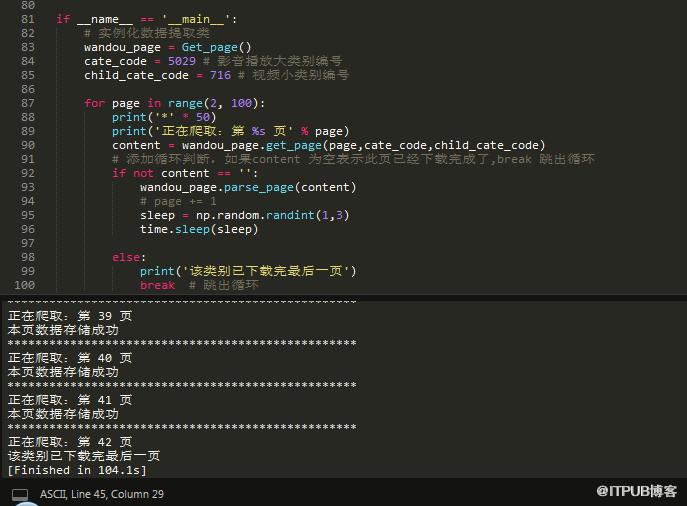Select line number 100 in the gutter
The image size is (687, 506).
(25, 285)
